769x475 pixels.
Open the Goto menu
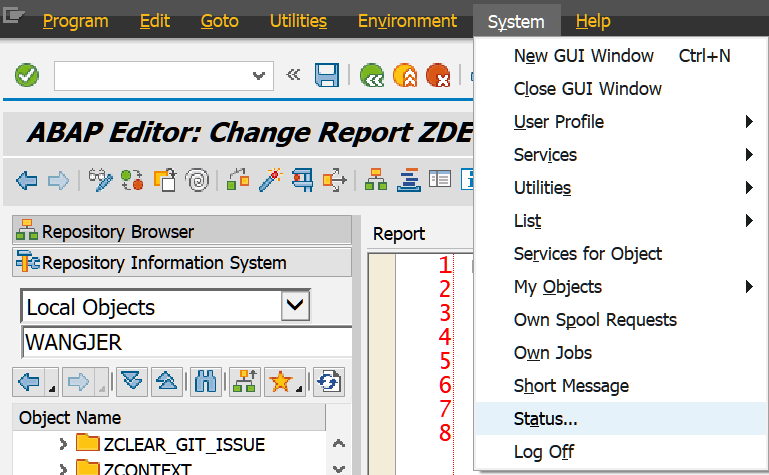pos(219,21)
